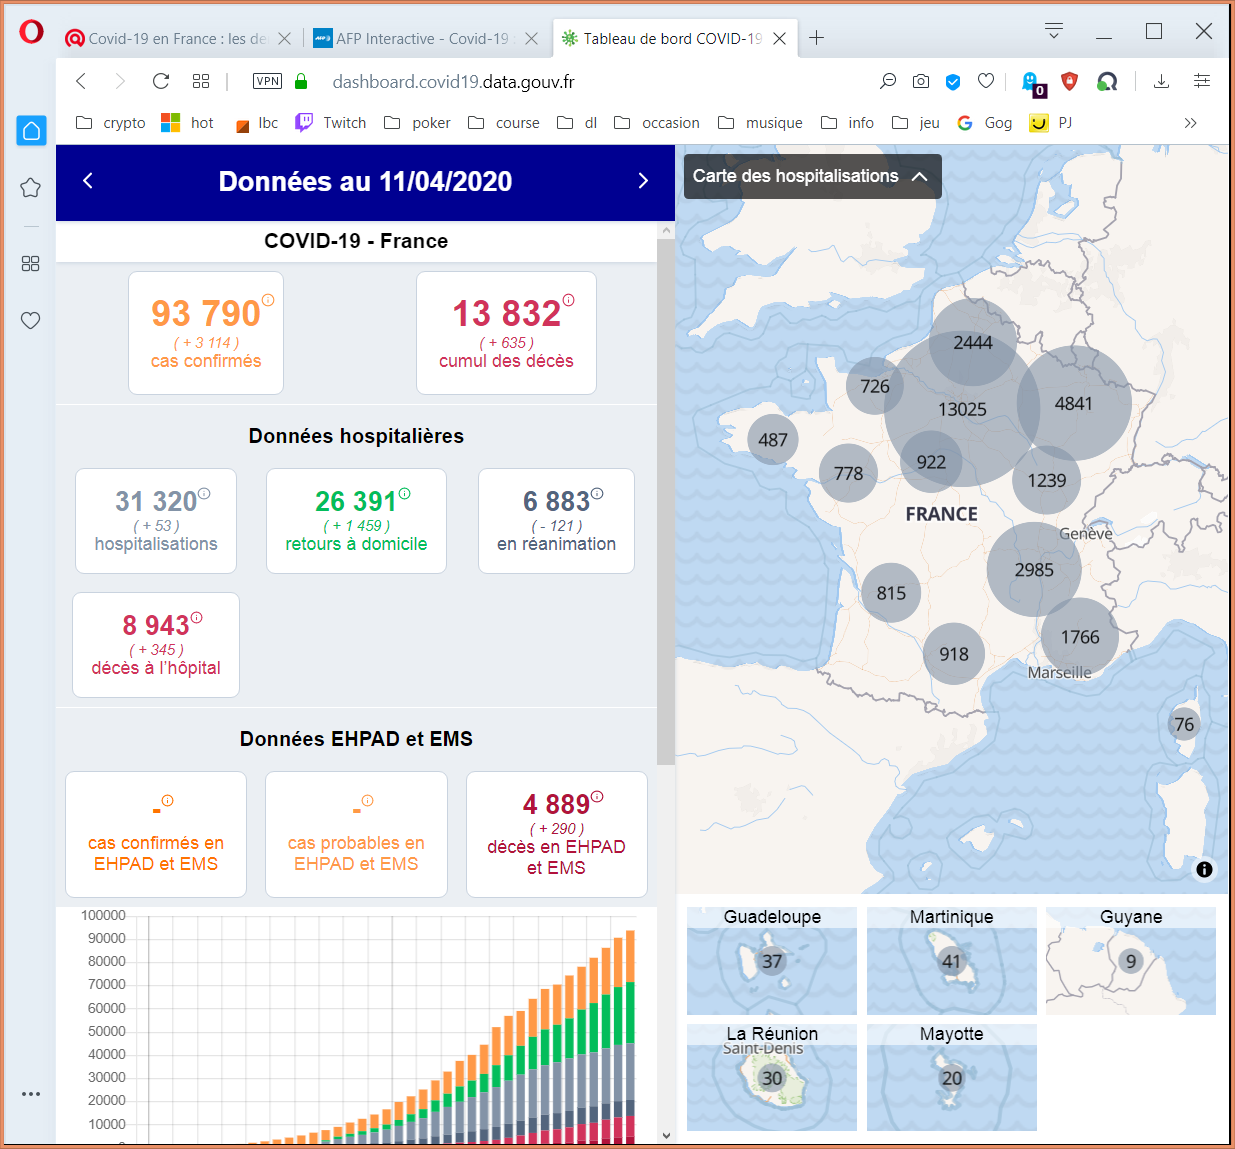Click the info icon beside 93 790 cas confirmés
The image size is (1235, 1149).
coord(268,300)
